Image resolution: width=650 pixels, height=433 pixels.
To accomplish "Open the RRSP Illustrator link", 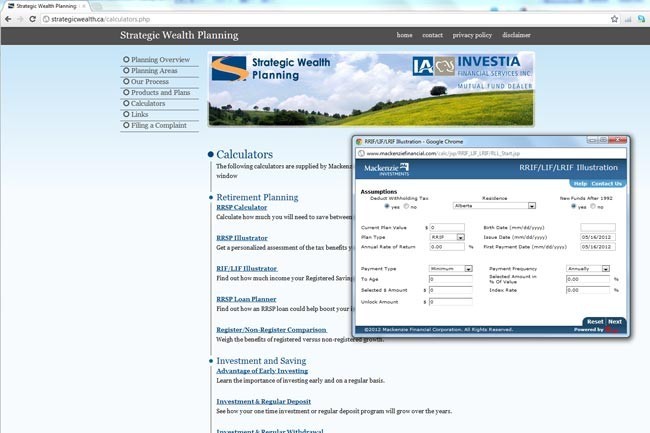I will point(242,238).
